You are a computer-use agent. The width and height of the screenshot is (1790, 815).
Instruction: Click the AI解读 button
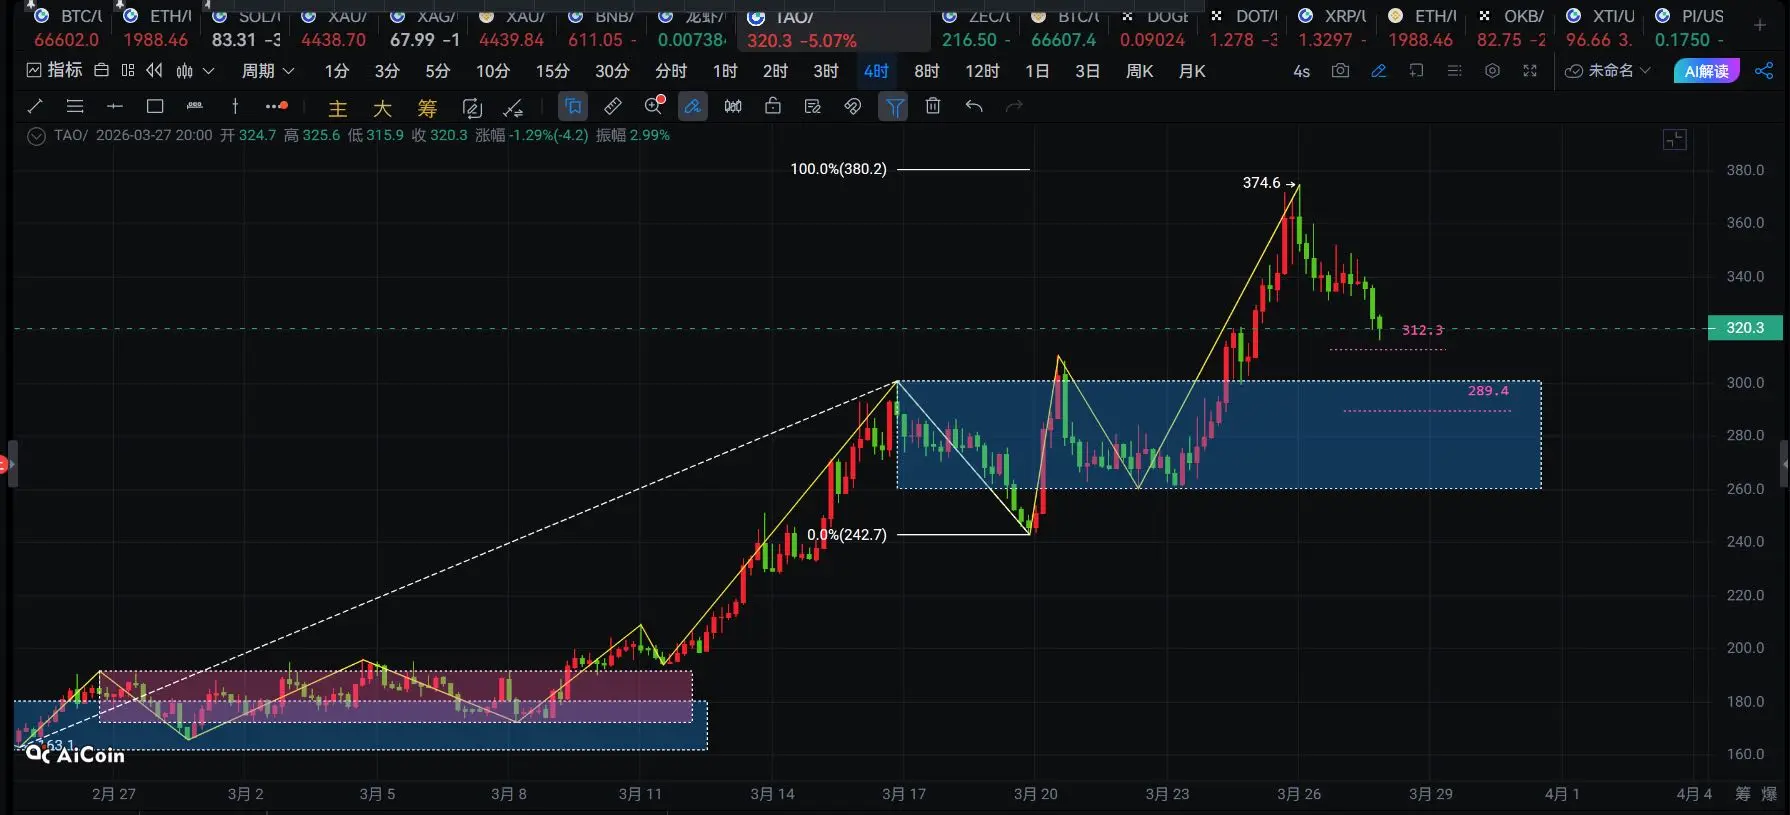[1706, 71]
